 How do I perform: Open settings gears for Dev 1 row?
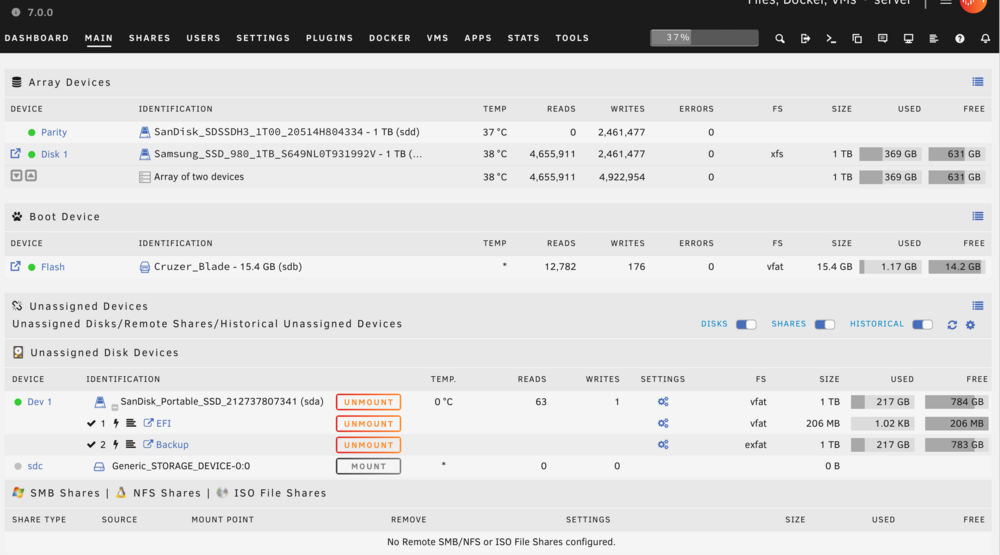(x=663, y=402)
